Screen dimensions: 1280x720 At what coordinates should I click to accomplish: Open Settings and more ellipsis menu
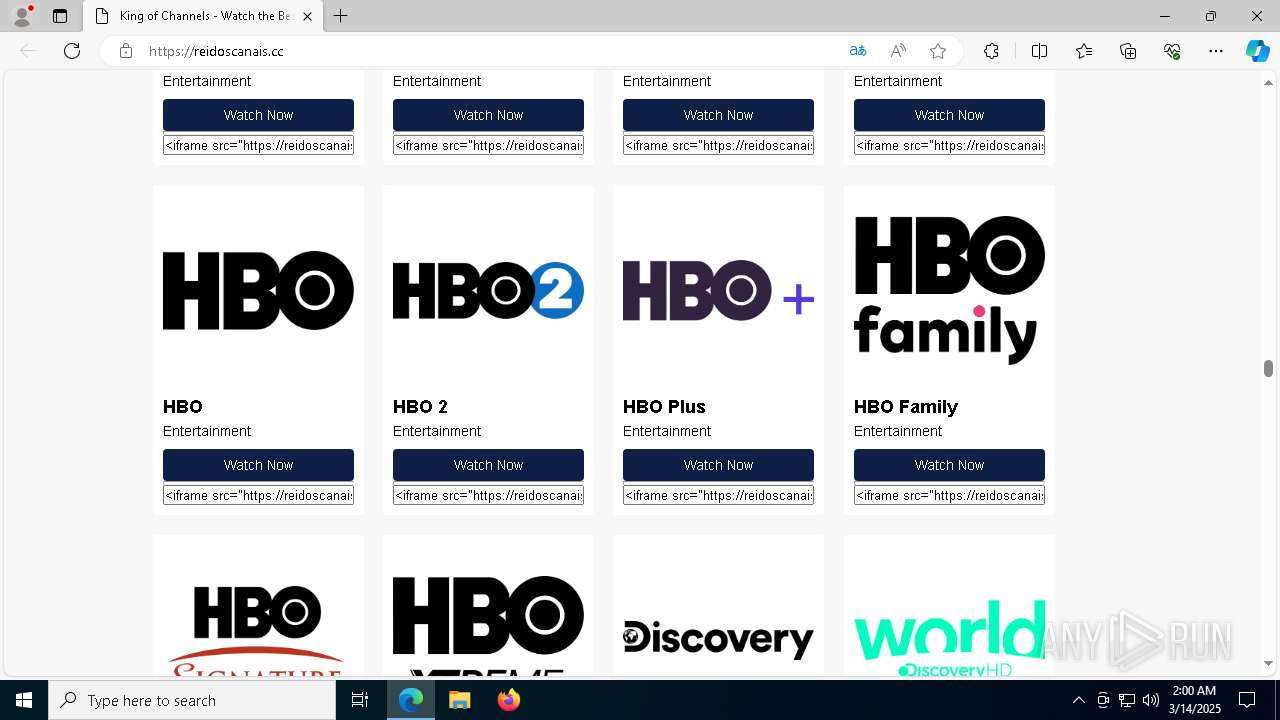pos(1216,51)
